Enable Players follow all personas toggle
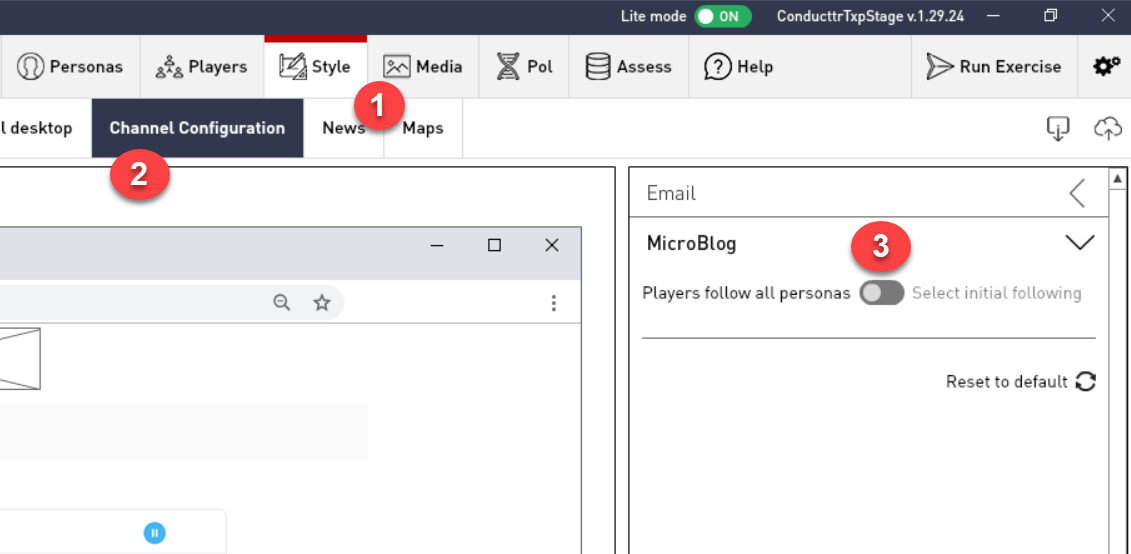1131x554 pixels. pos(881,293)
